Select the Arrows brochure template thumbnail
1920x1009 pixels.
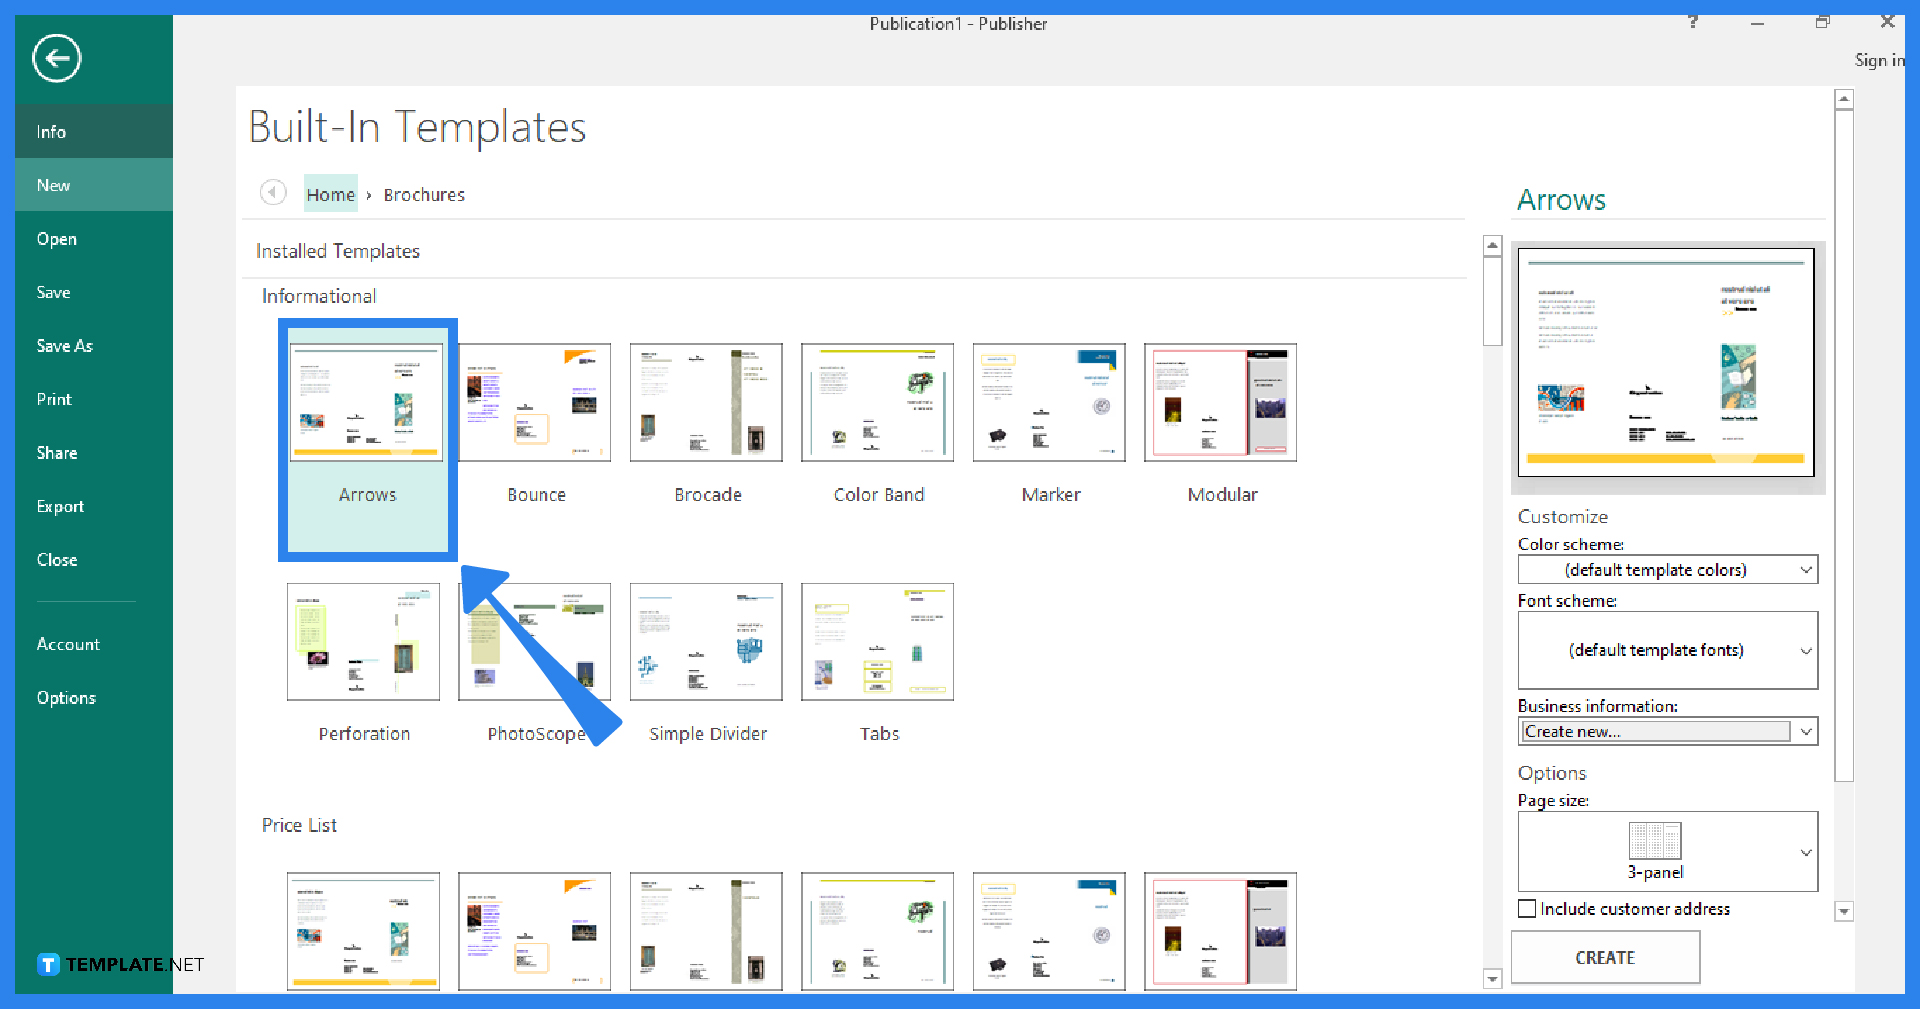click(x=367, y=402)
